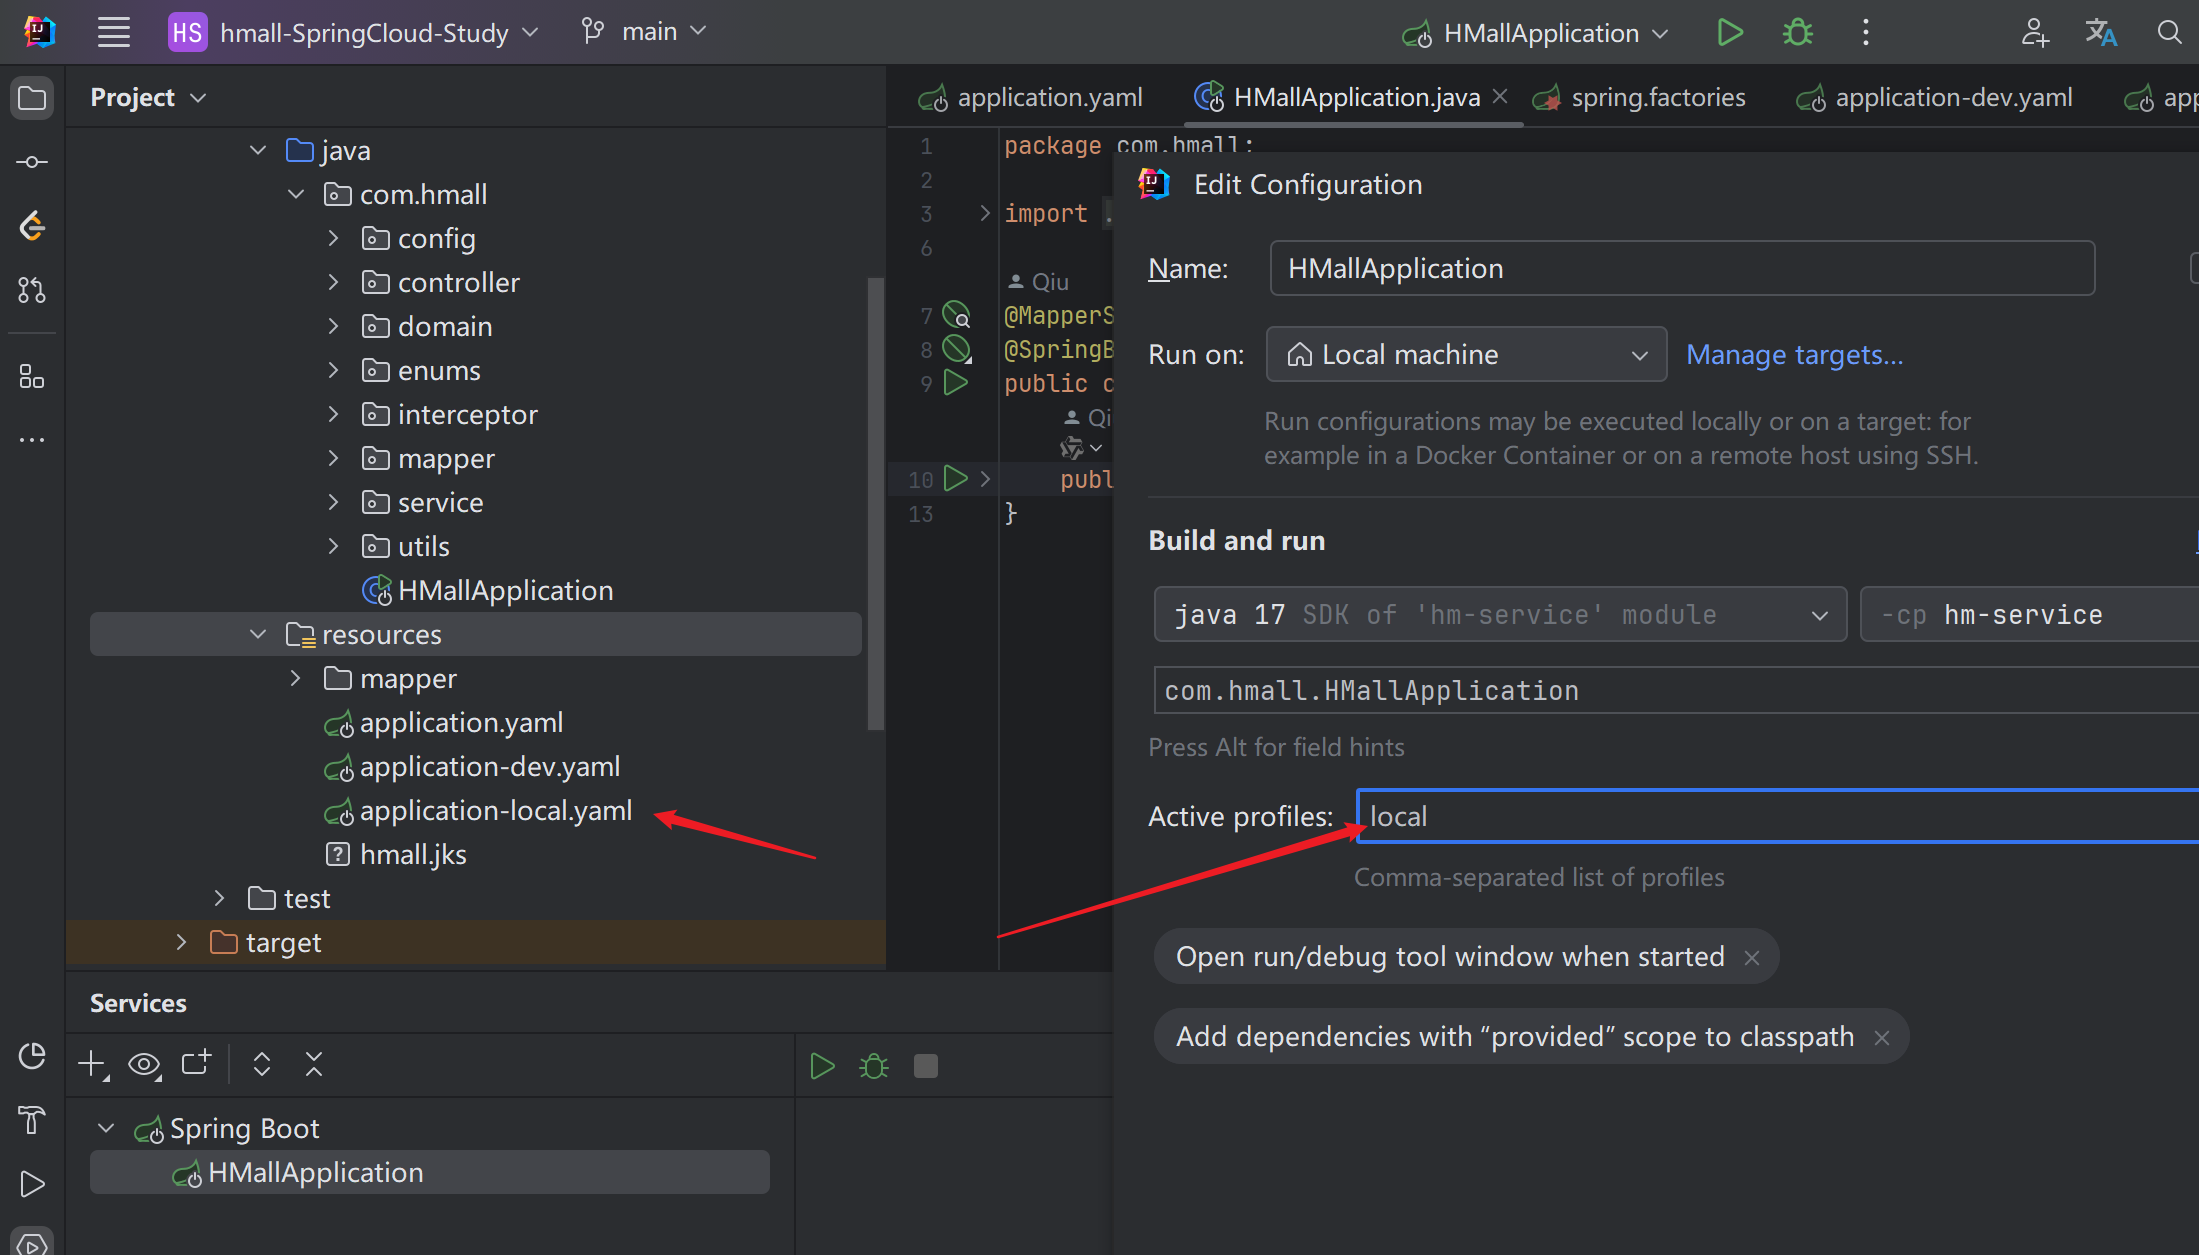Switch to the application.yaml editor tab
Viewport: 2199px width, 1255px height.
1030,97
